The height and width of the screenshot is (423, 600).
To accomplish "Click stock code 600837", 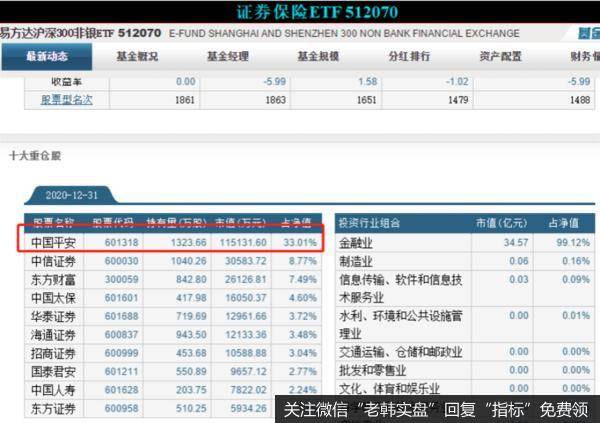I will pyautogui.click(x=121, y=335).
